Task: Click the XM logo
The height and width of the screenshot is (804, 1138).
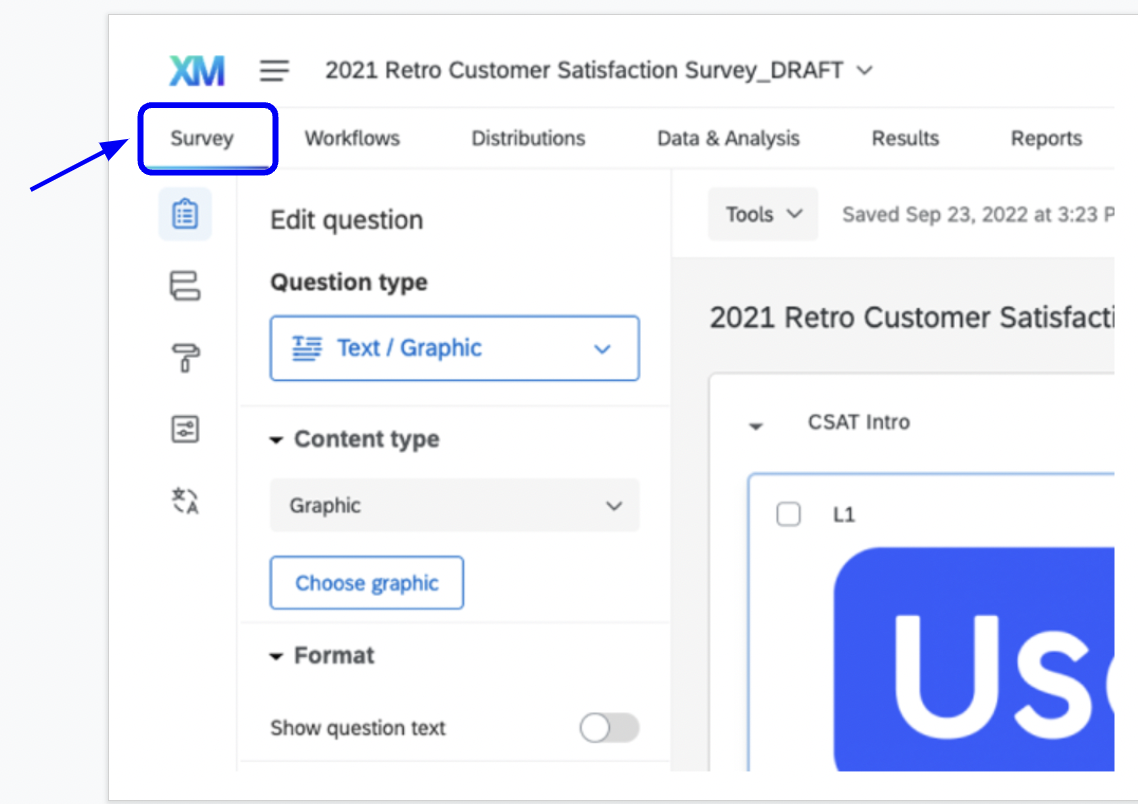Action: click(195, 69)
